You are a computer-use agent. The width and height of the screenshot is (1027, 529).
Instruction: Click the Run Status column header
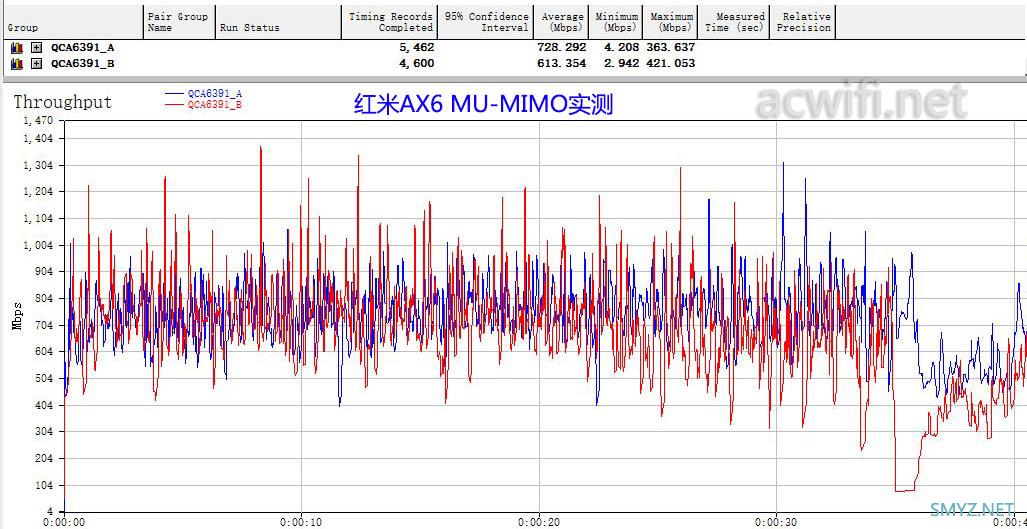[x=278, y=22]
